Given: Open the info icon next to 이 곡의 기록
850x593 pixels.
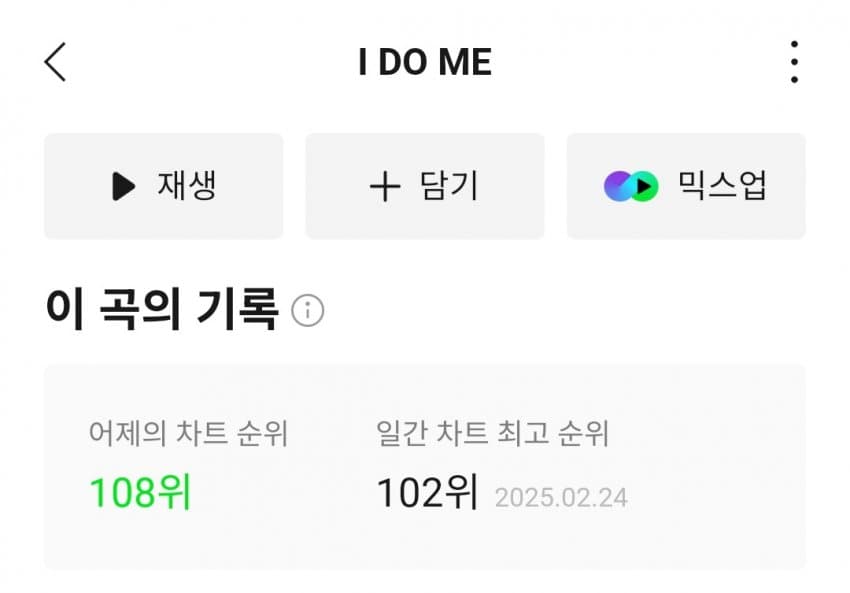Looking at the screenshot, I should coord(307,311).
